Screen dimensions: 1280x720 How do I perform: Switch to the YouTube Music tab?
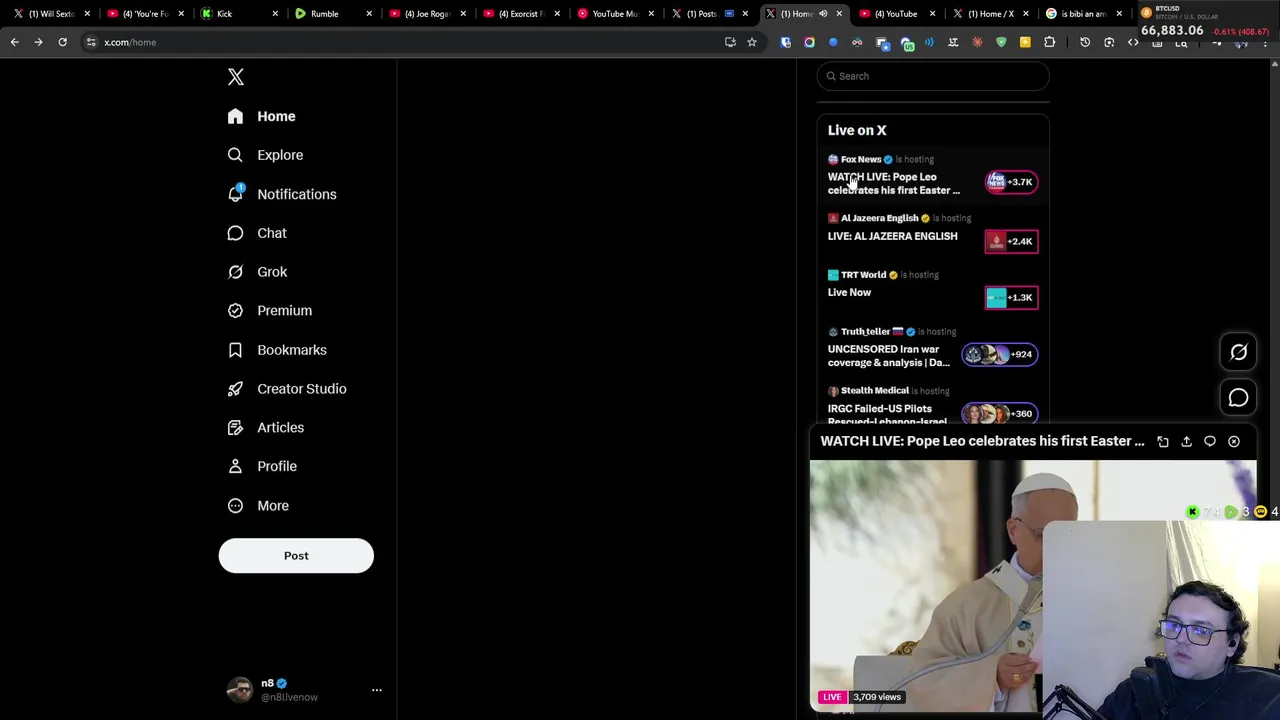click(614, 14)
